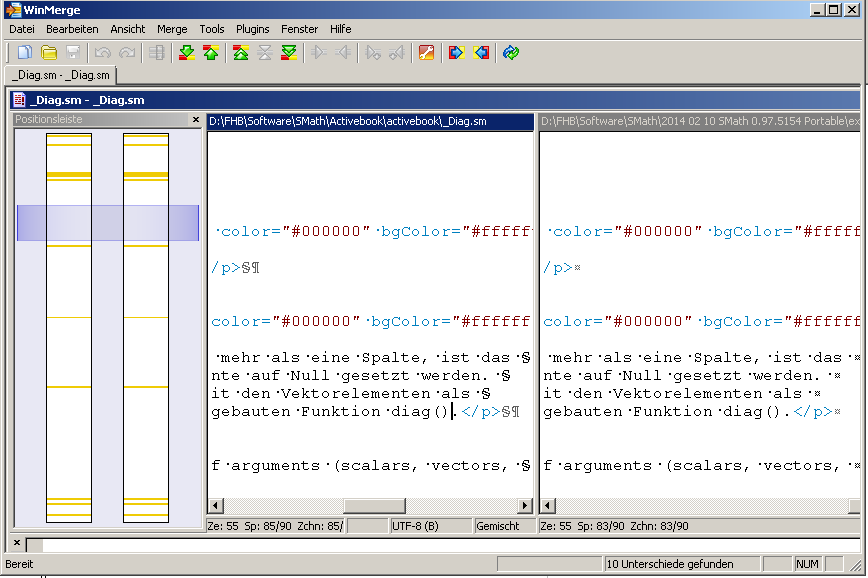Jump to next difference with down arrow icon

point(186,53)
